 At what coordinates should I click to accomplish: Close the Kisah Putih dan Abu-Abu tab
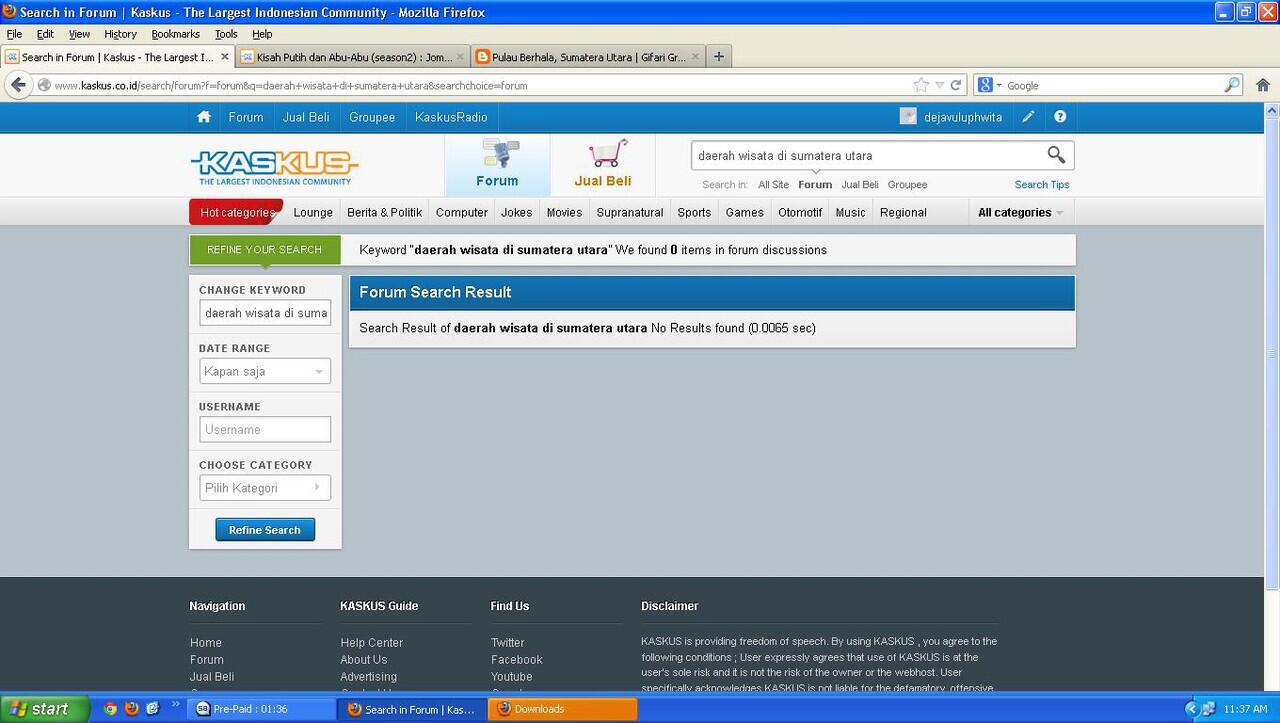click(x=461, y=57)
